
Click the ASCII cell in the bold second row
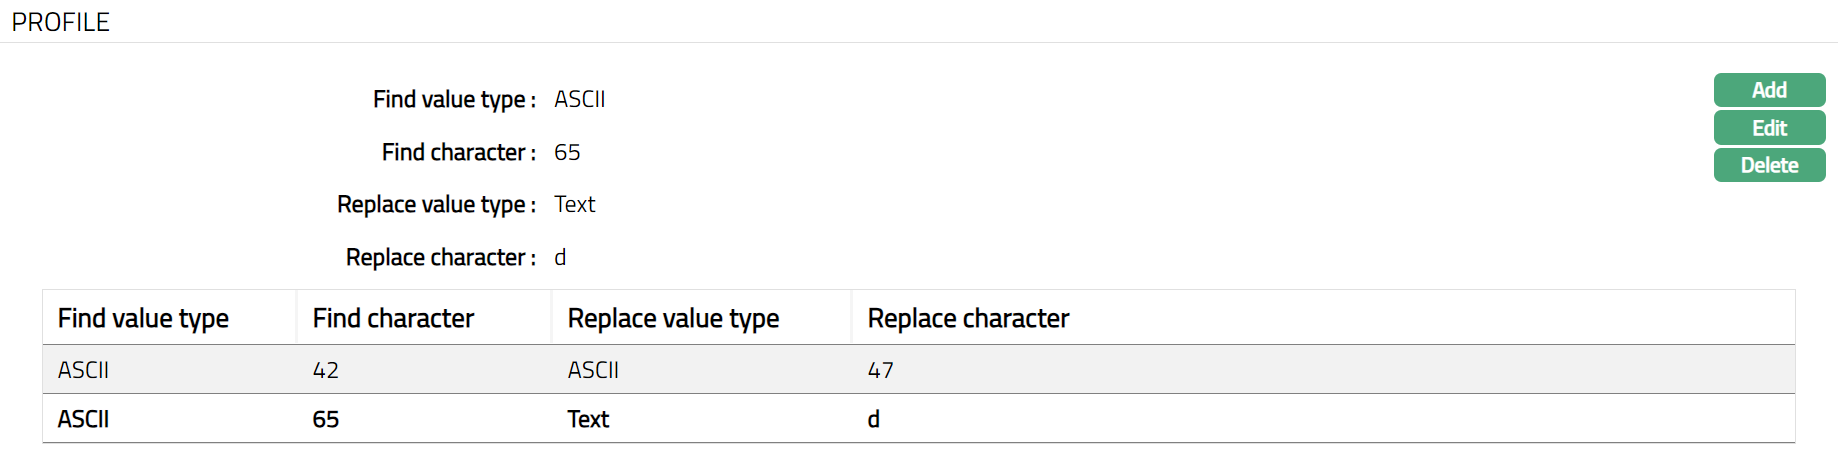pyautogui.click(x=83, y=419)
